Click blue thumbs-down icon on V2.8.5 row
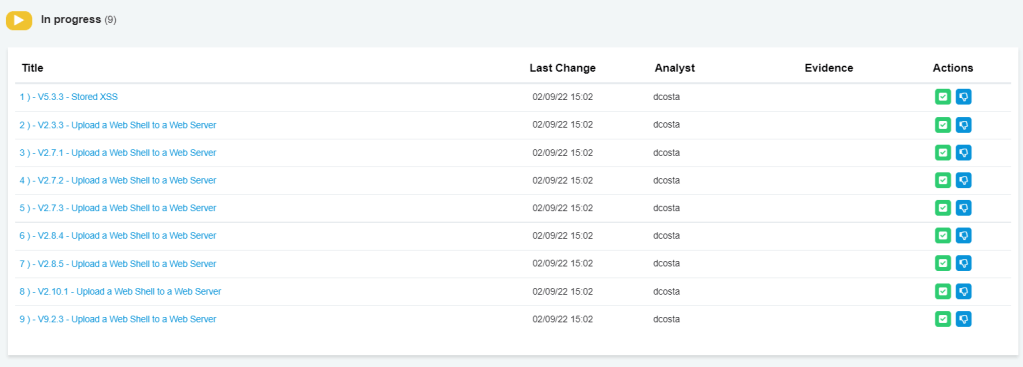Viewport: 1023px width, 367px height. click(x=964, y=263)
